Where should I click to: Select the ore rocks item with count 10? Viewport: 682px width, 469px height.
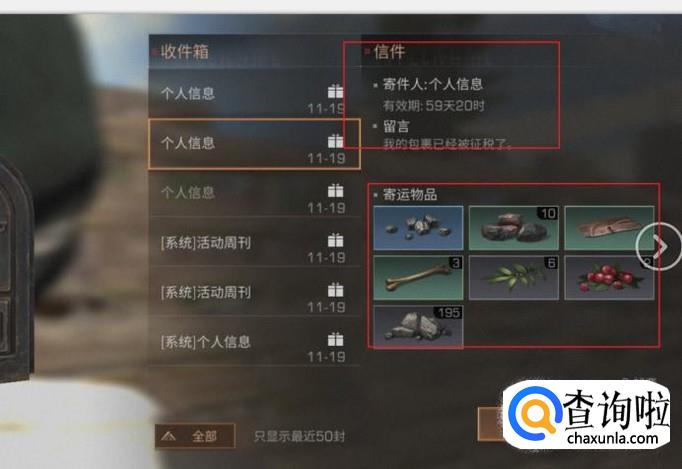(514, 228)
